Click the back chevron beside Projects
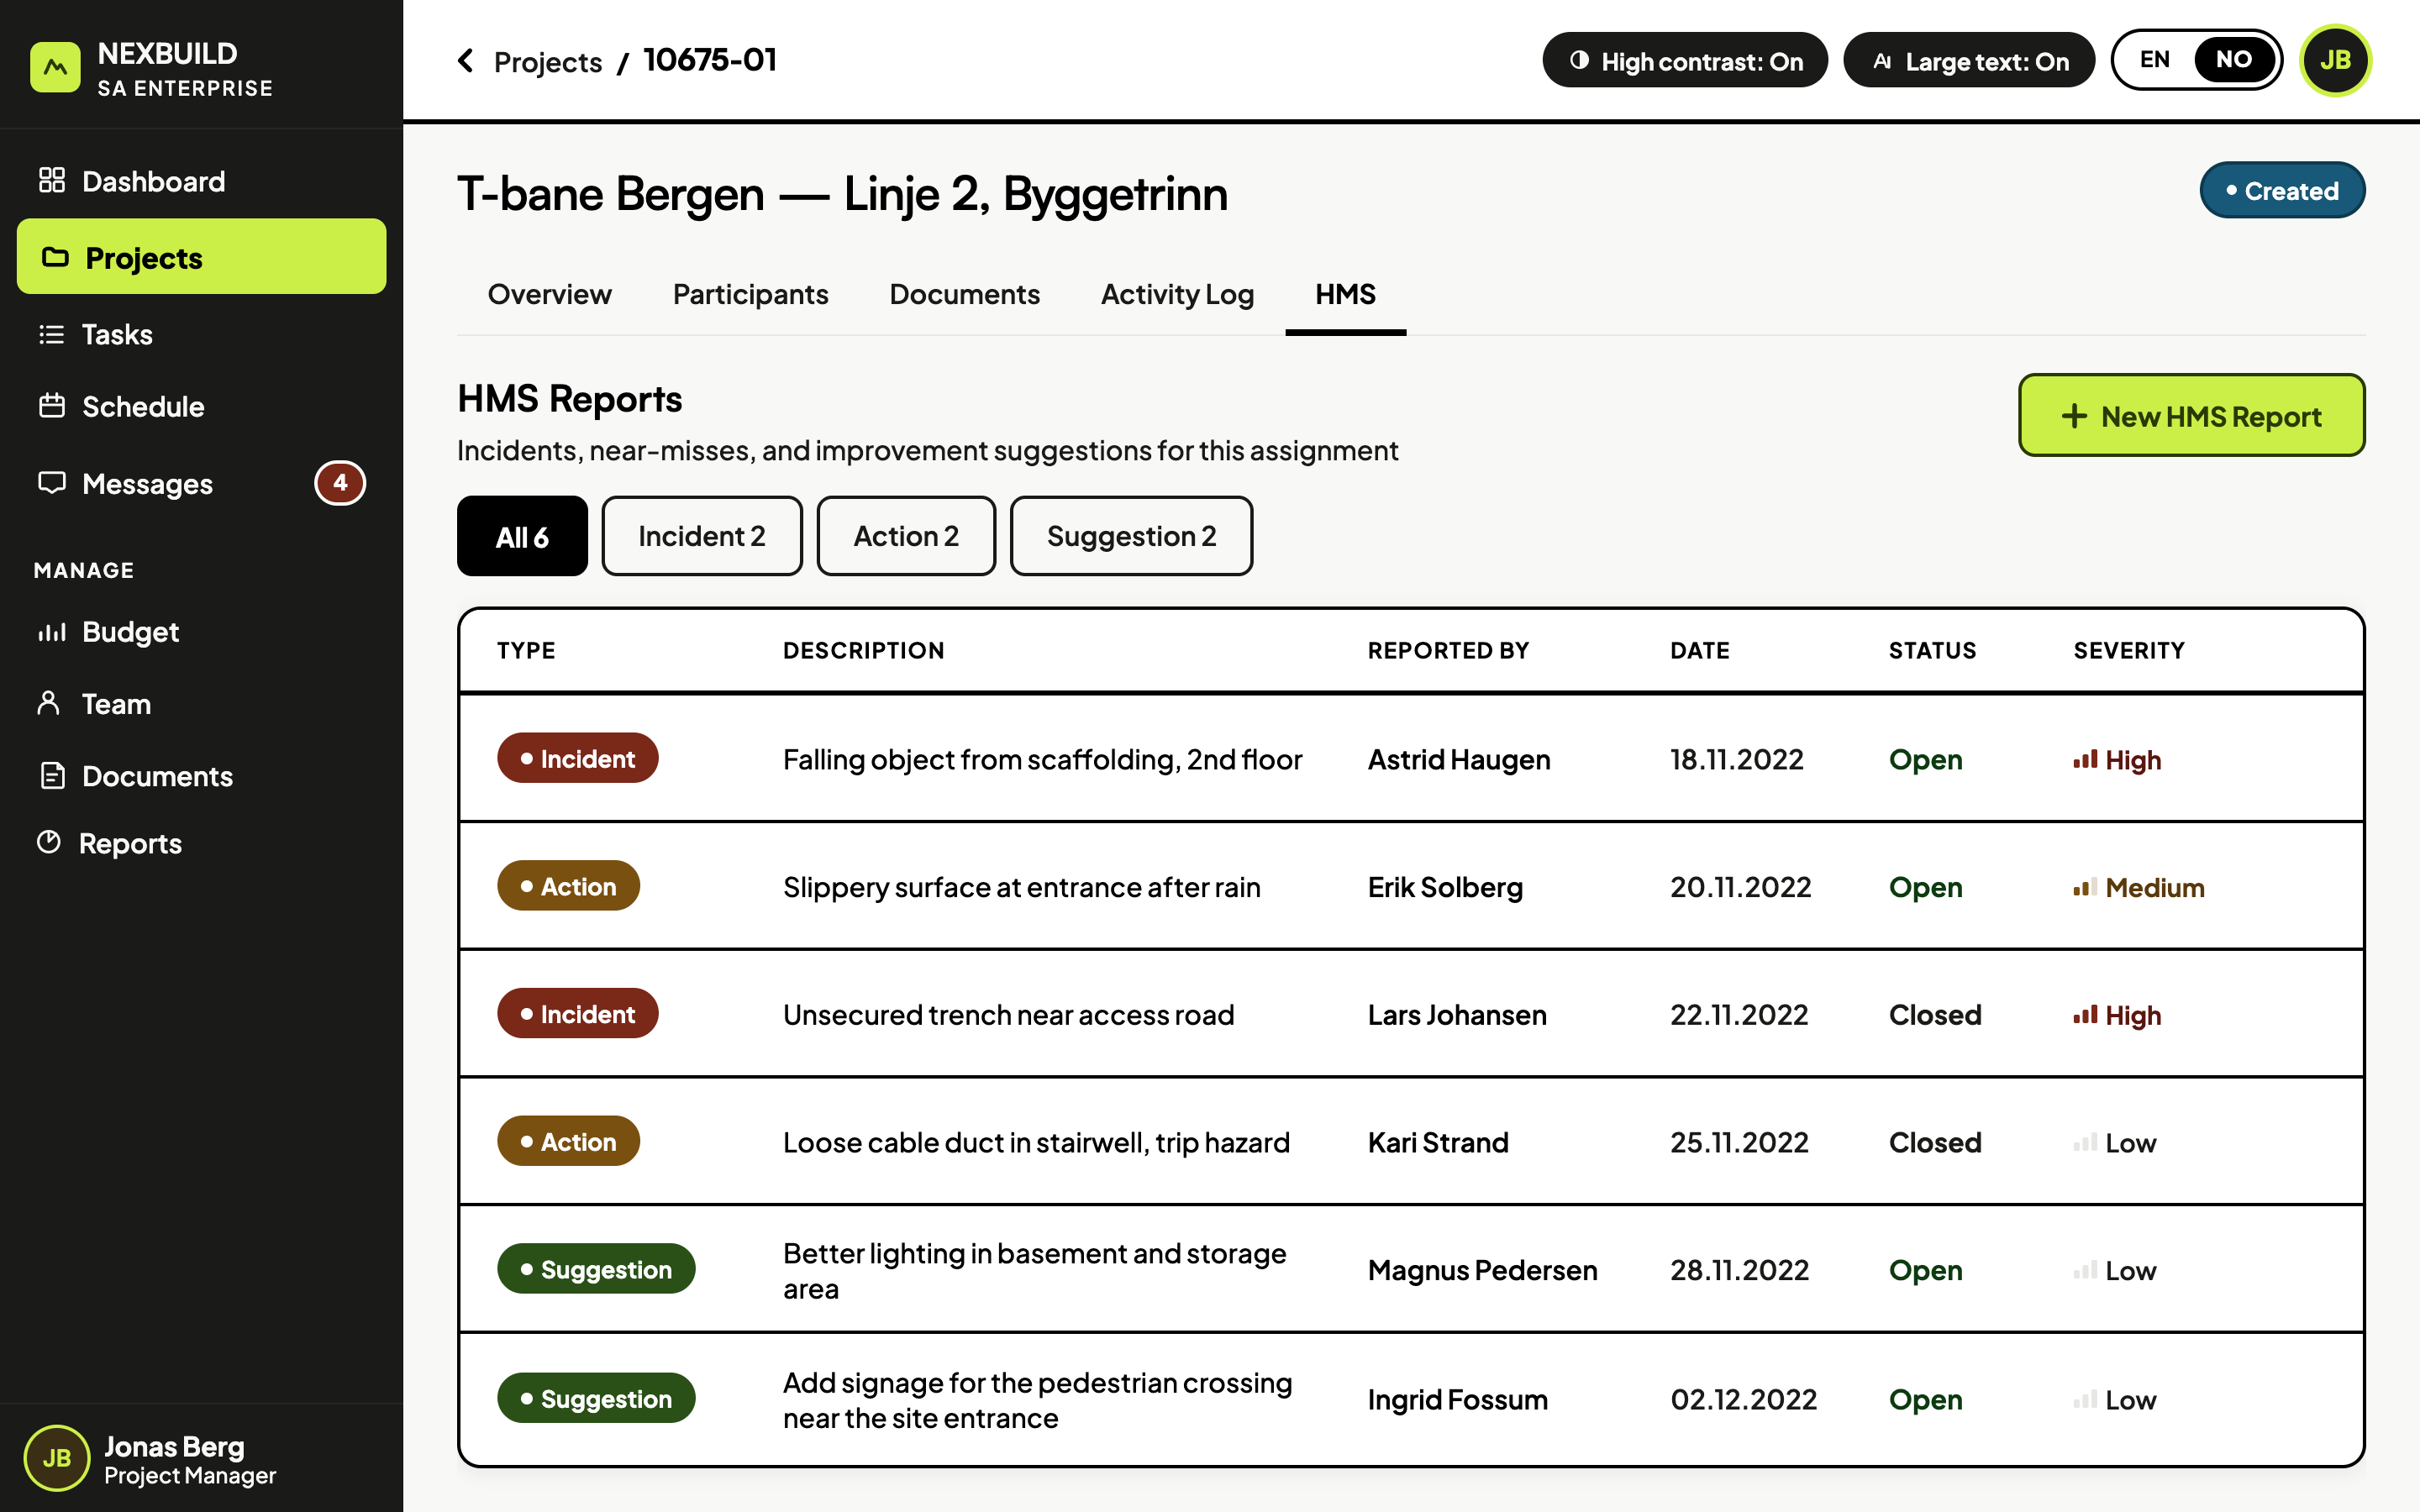The height and width of the screenshot is (1512, 2420). (x=466, y=61)
